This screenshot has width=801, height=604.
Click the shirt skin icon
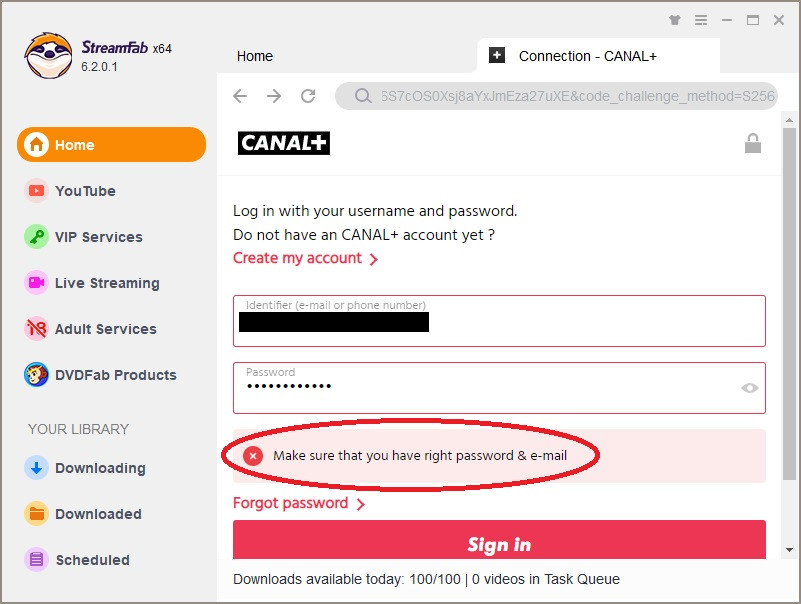(x=675, y=20)
